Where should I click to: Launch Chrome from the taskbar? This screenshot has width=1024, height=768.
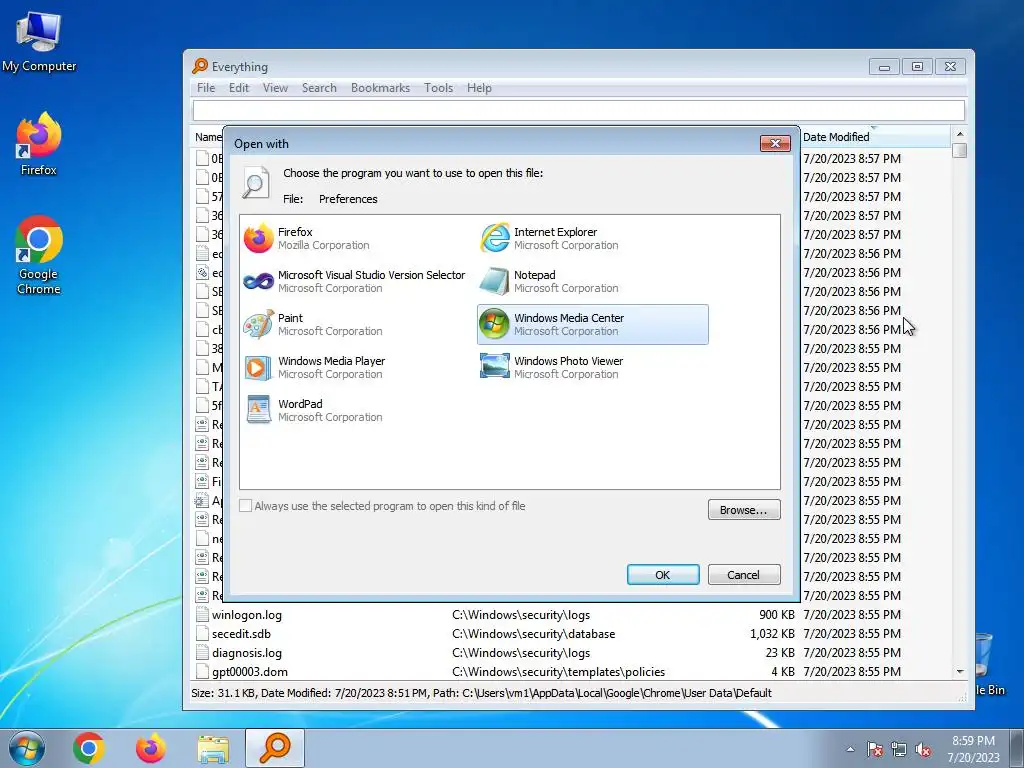(89, 748)
